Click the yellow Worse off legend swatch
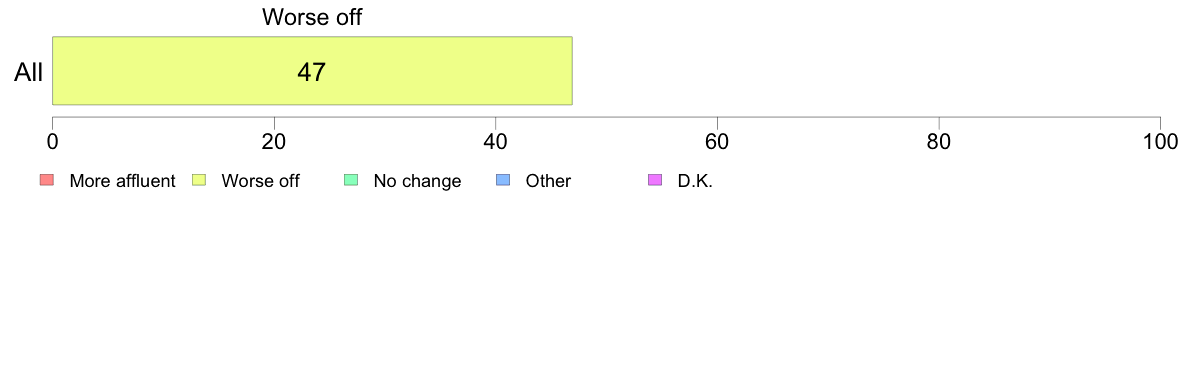The width and height of the screenshot is (1188, 368). click(199, 180)
